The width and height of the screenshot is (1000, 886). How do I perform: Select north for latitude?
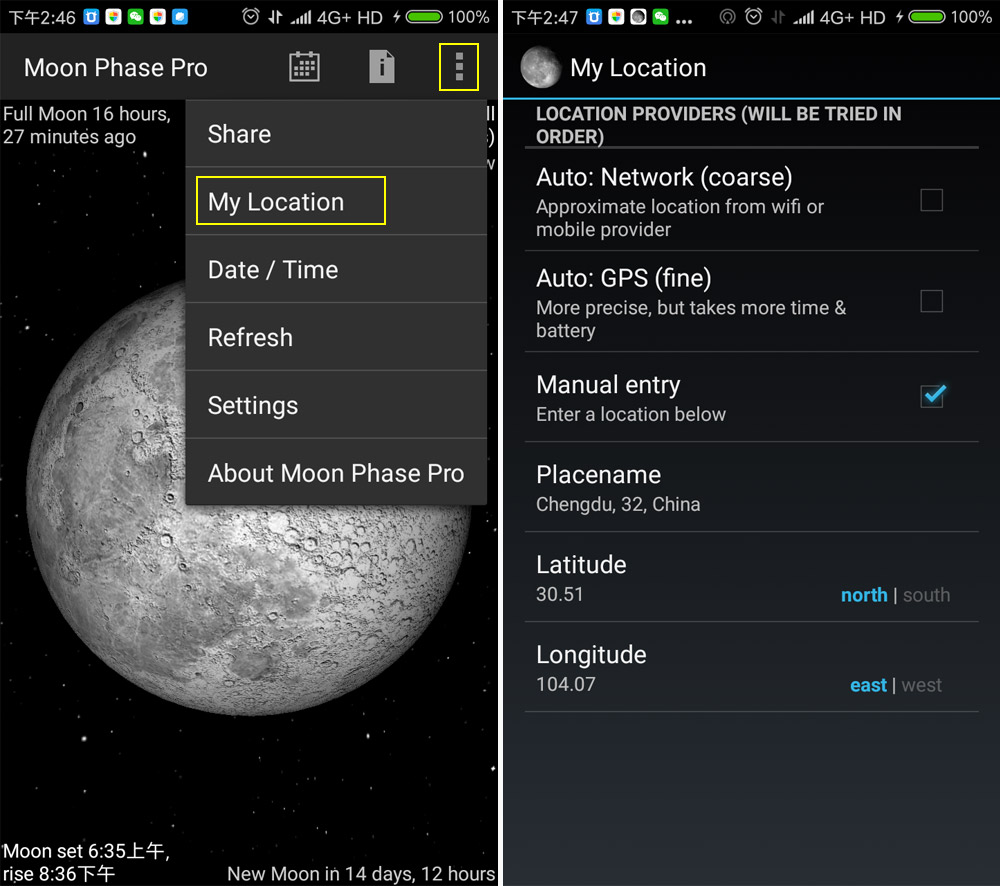(864, 595)
